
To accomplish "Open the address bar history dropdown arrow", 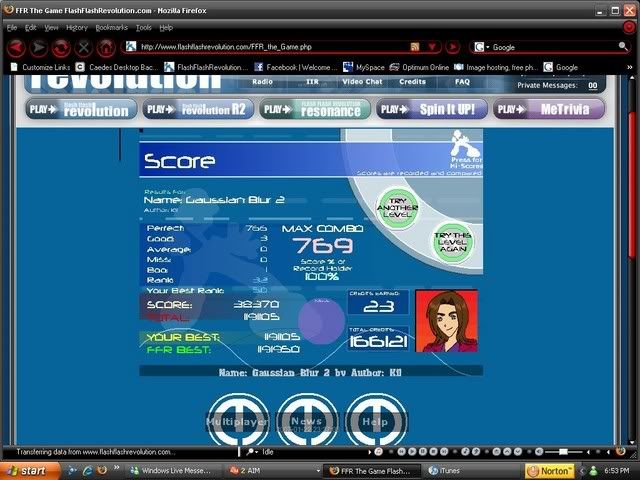I will [431, 47].
